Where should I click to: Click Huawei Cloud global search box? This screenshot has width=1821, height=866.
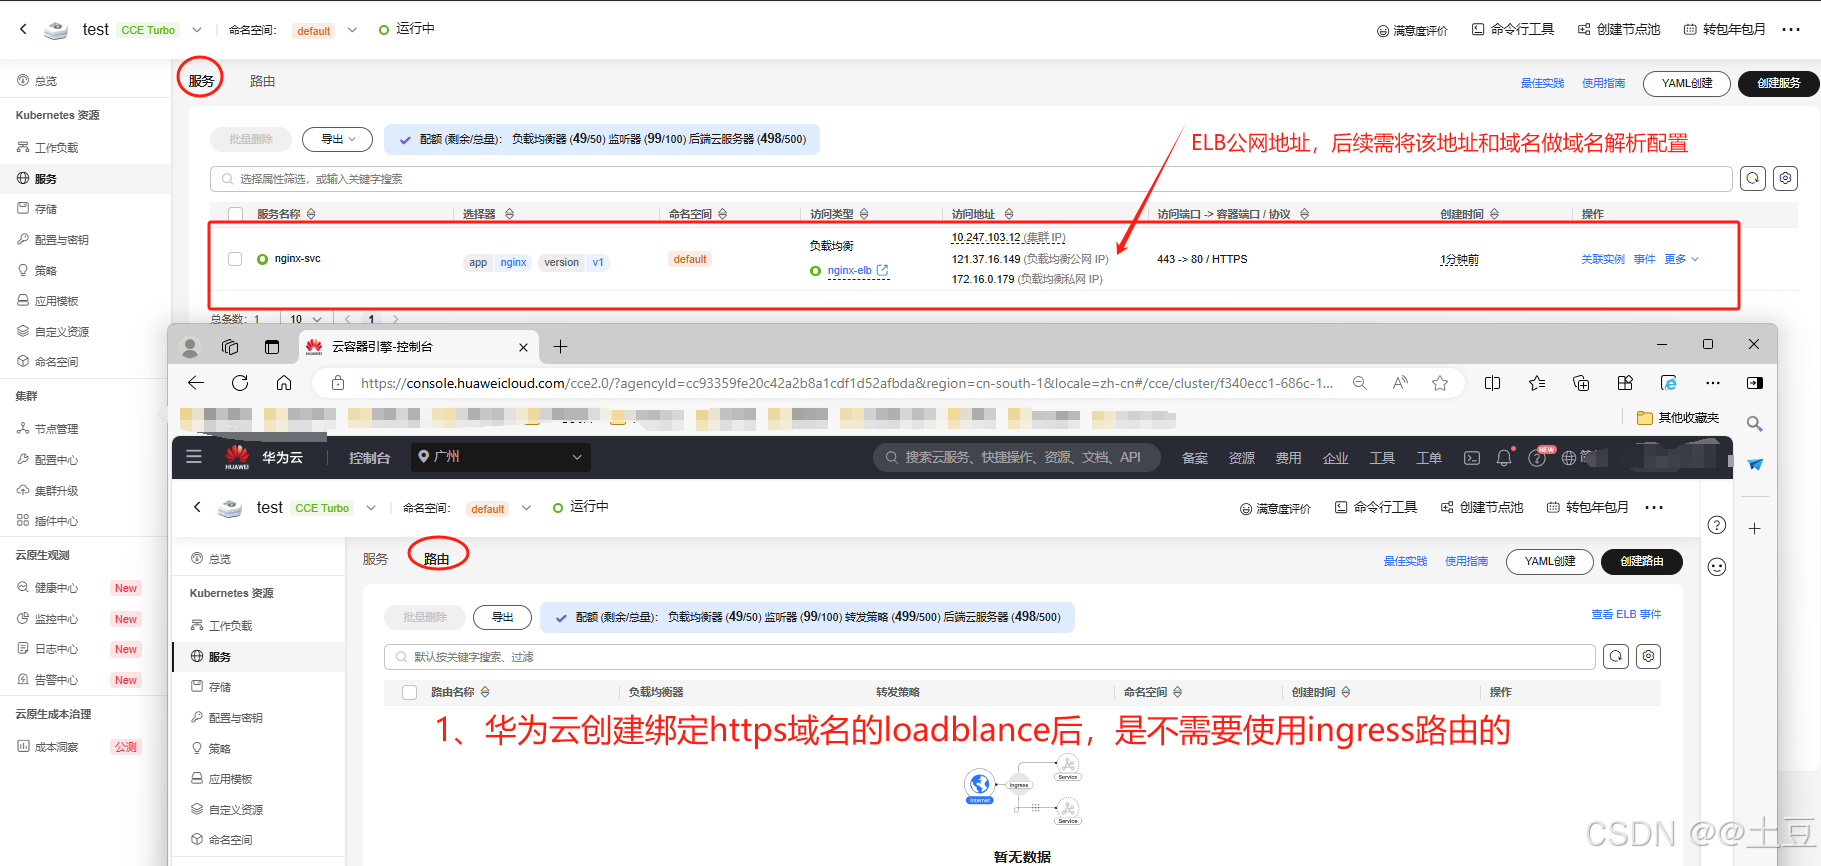(x=1016, y=457)
